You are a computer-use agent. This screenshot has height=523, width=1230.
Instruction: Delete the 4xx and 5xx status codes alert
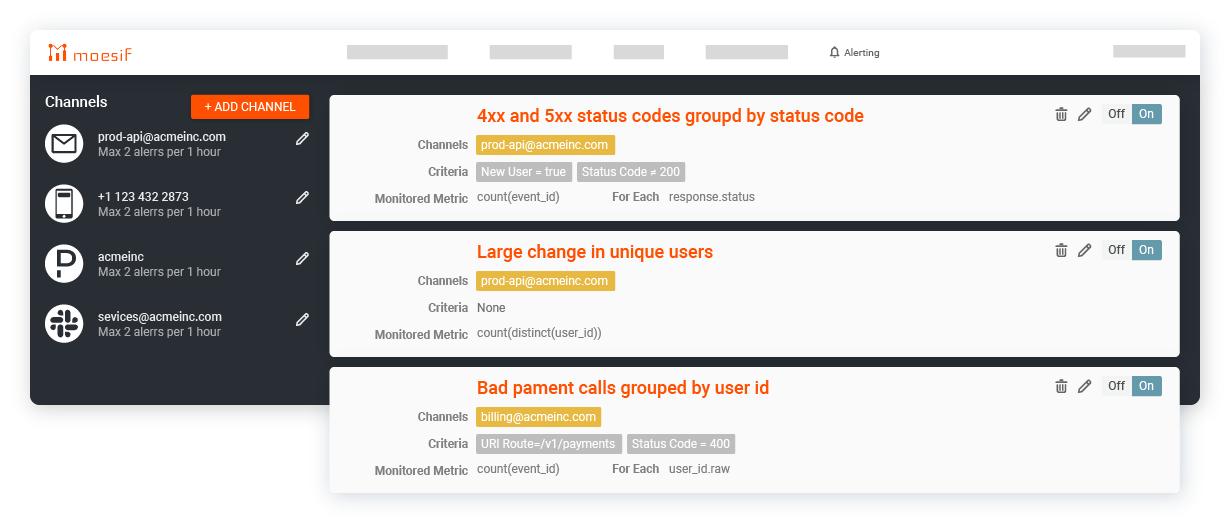(1061, 114)
